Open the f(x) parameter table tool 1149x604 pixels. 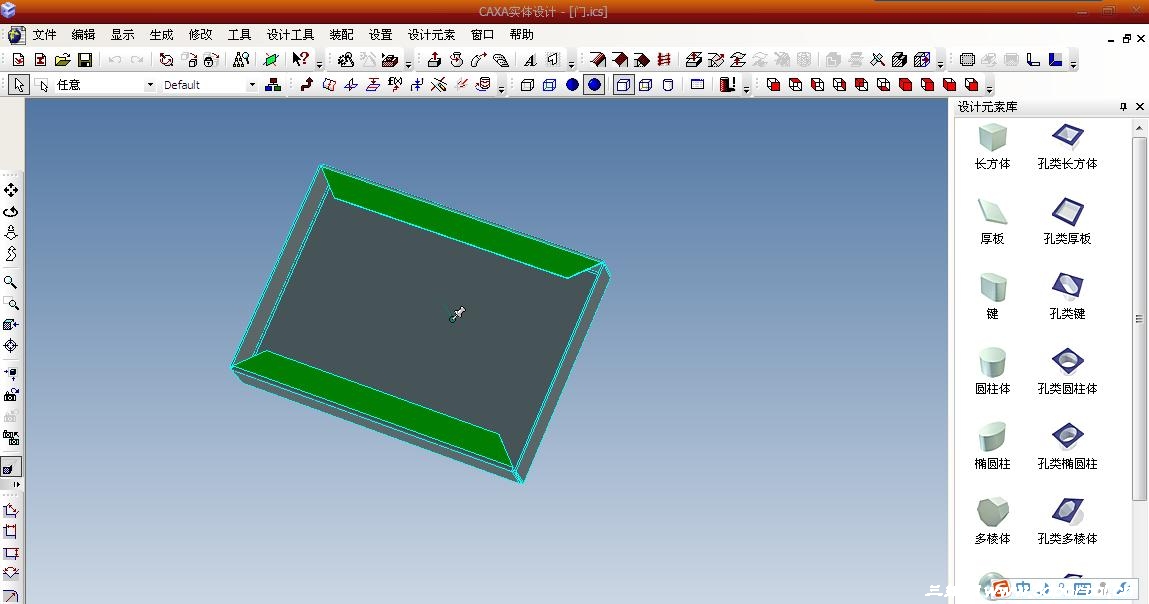click(x=395, y=85)
